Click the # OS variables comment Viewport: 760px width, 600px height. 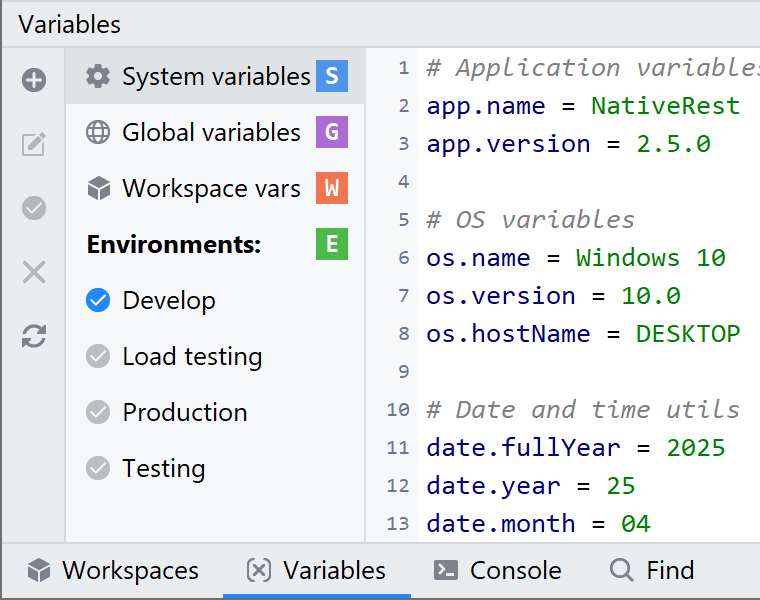coord(530,220)
